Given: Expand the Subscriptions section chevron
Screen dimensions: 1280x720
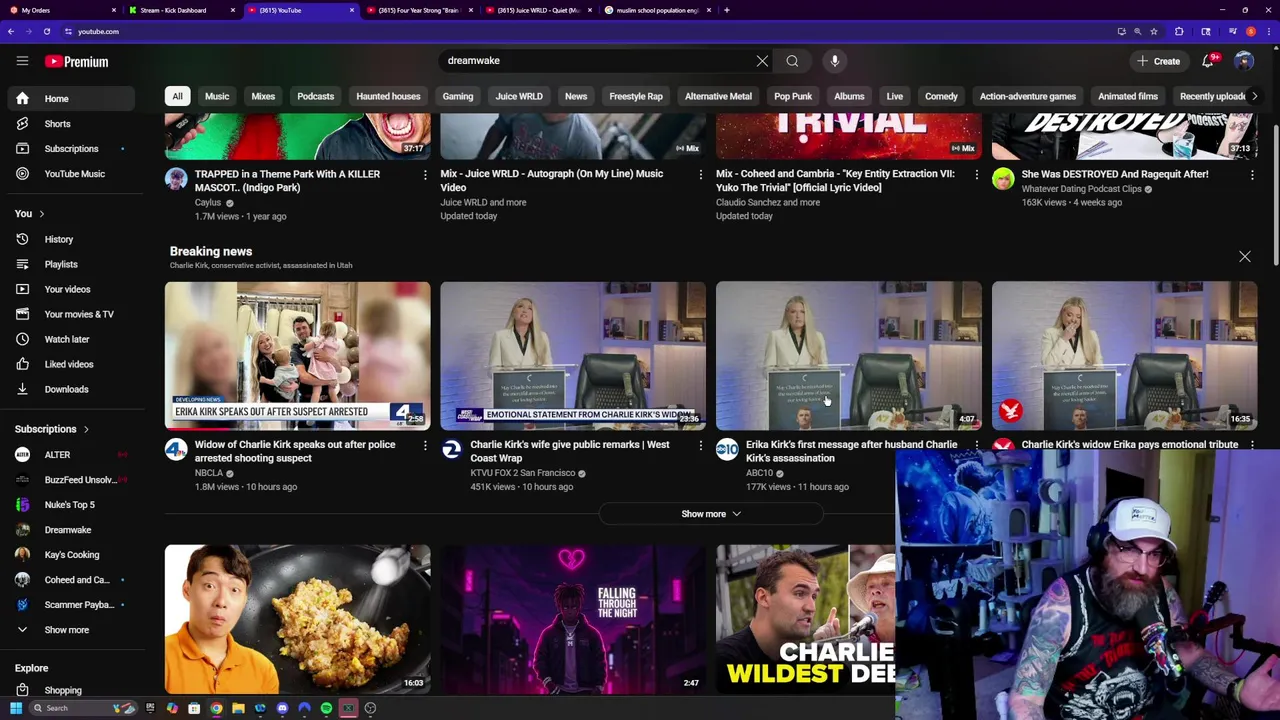Looking at the screenshot, I should pyautogui.click(x=86, y=429).
